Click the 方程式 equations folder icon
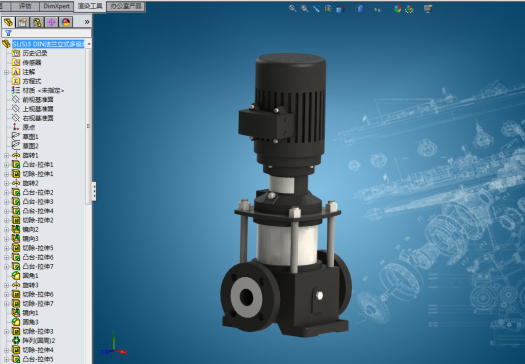This screenshot has height=364, width=525. pos(16,81)
